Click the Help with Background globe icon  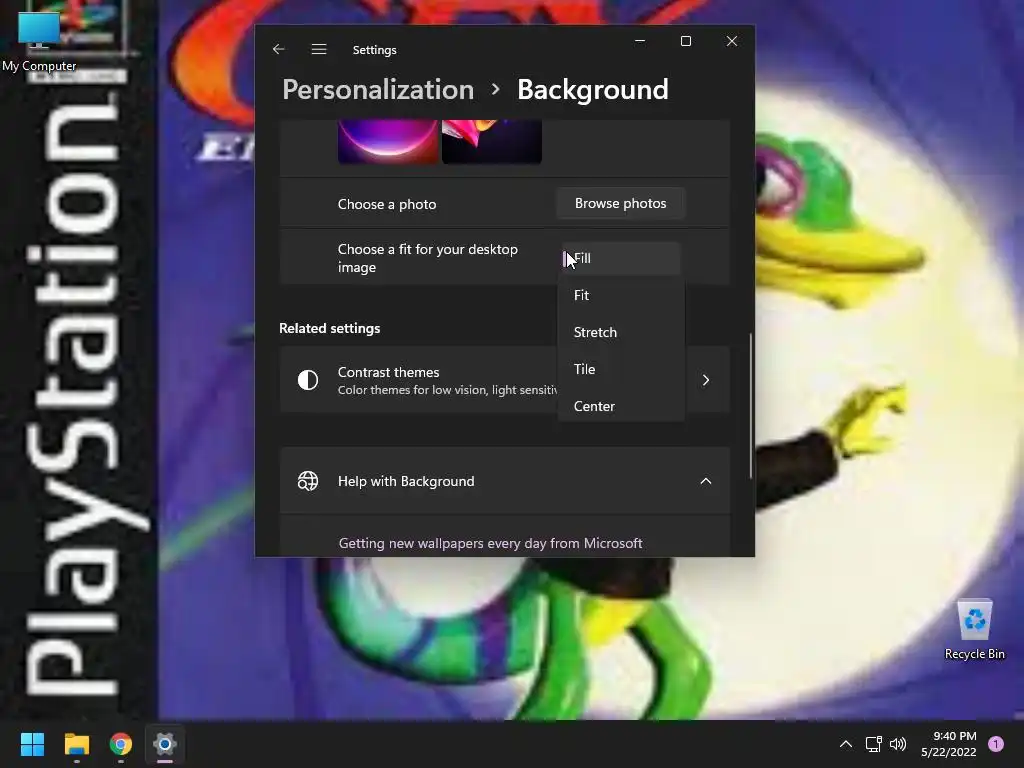point(308,481)
